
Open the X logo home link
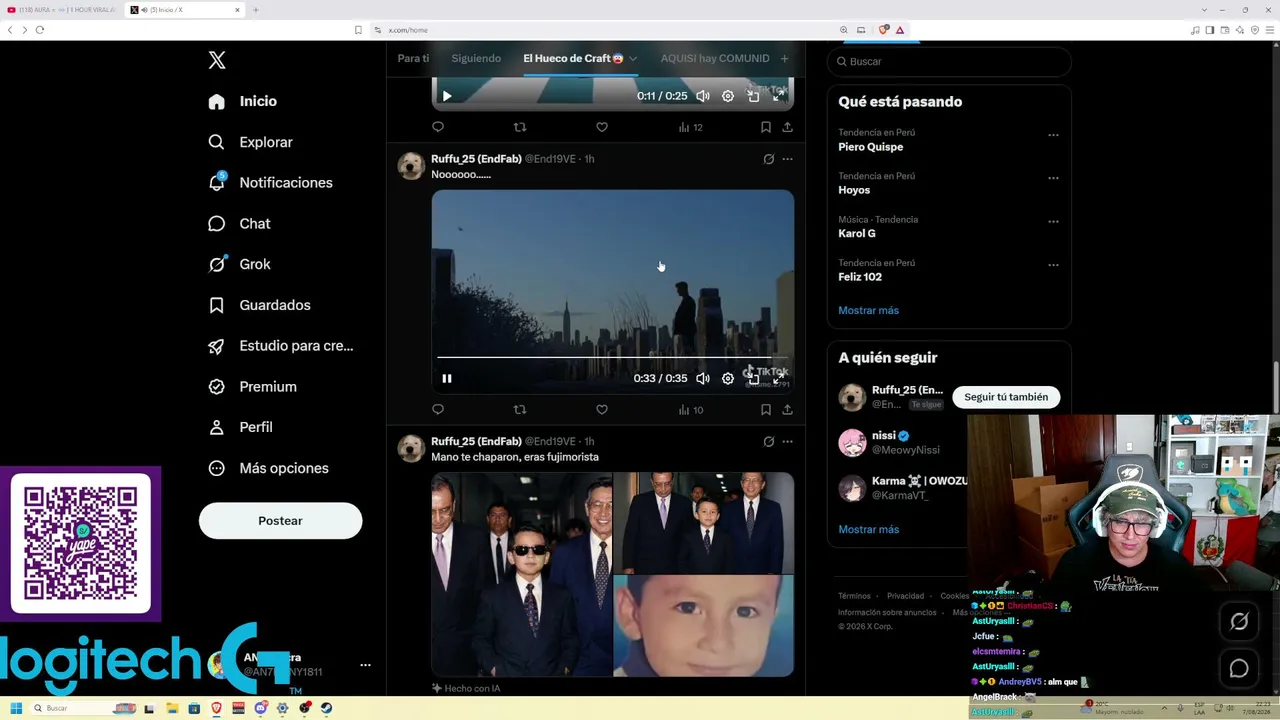[x=217, y=60]
